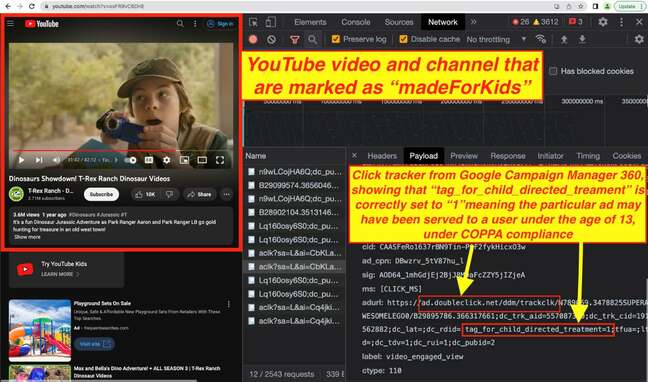Open the Response tab of request
648x382 pixels.
pyautogui.click(x=508, y=156)
